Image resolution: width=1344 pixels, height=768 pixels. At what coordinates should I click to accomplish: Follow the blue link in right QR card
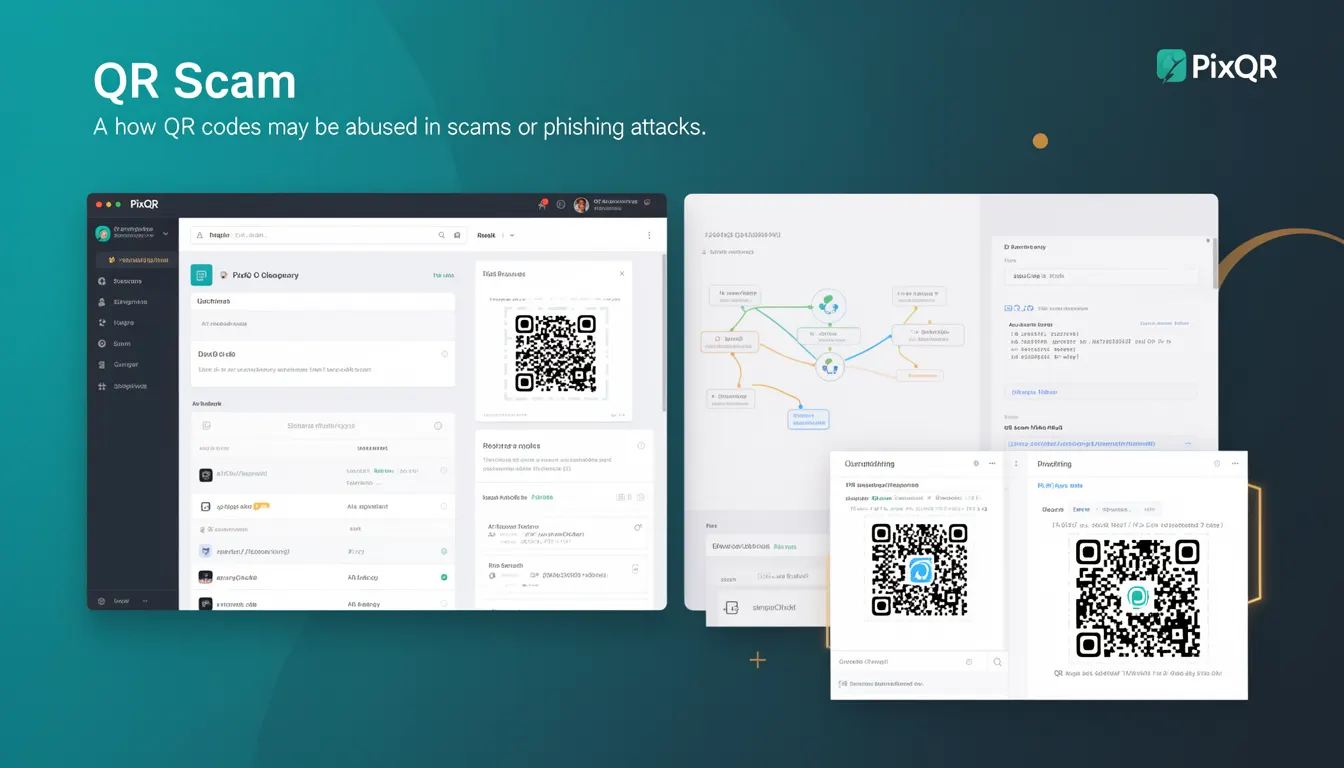[x=1060, y=485]
